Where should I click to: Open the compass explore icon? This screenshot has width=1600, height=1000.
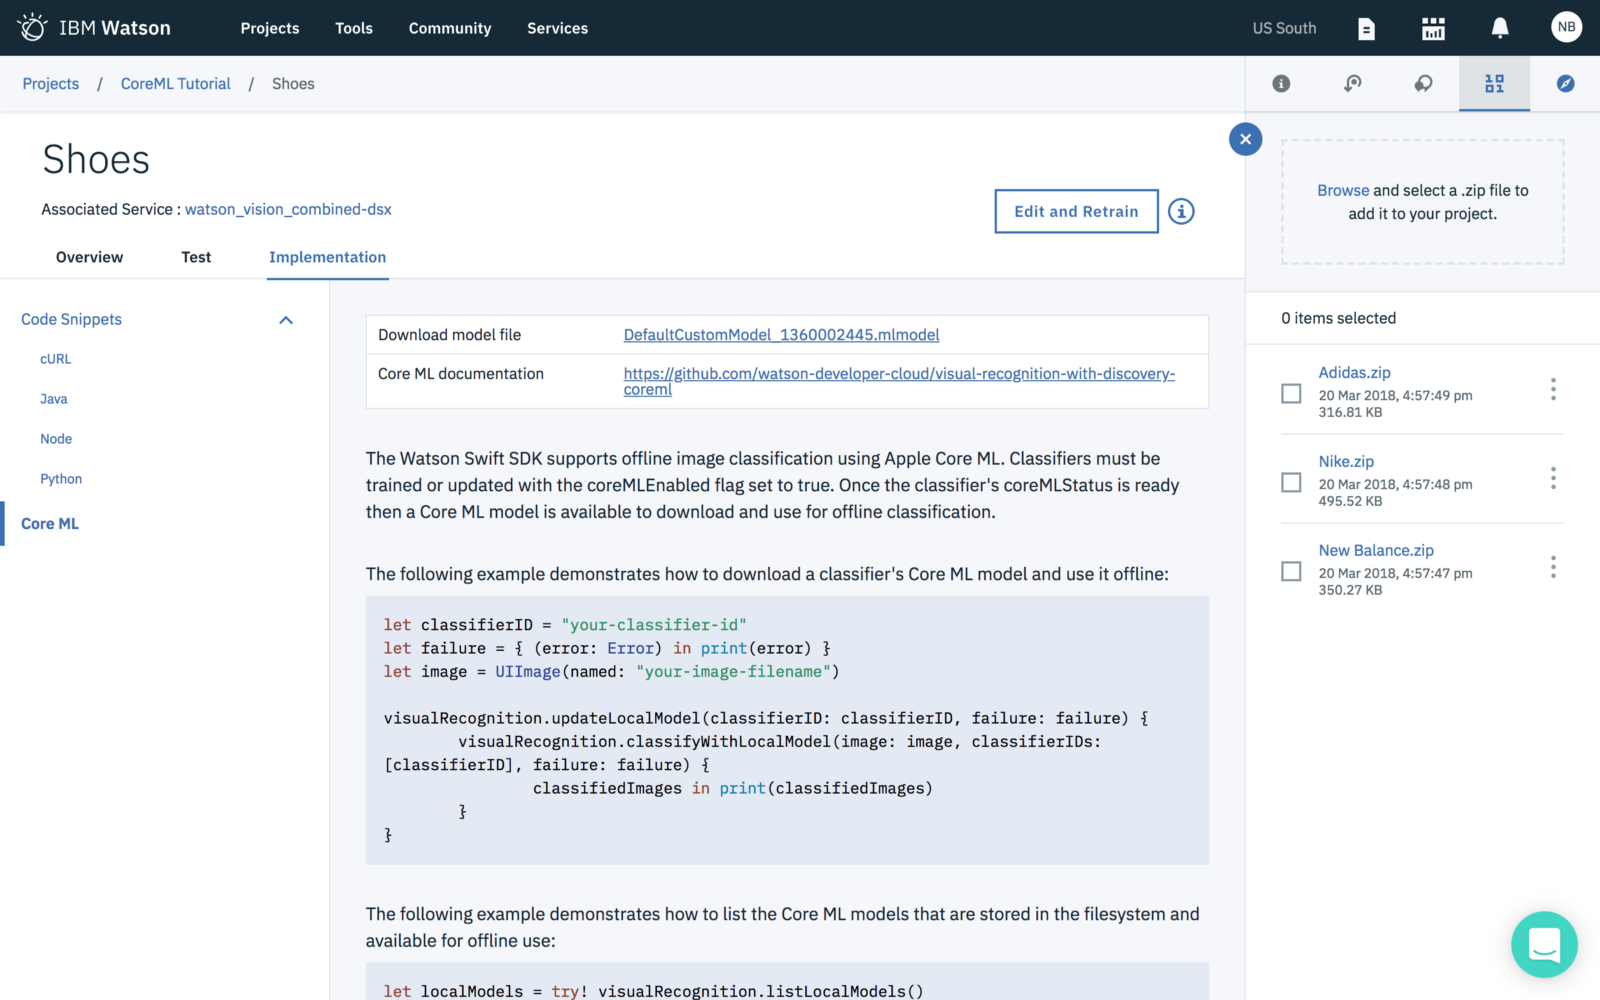pos(1565,84)
